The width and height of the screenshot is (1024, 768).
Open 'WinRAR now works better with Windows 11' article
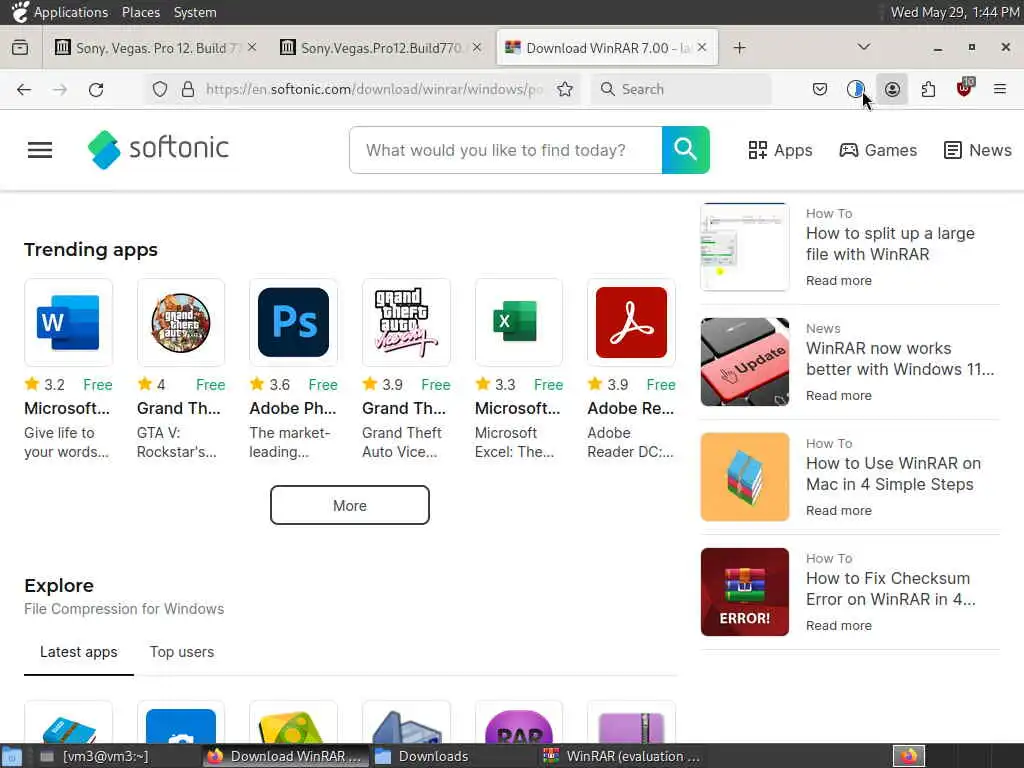click(900, 359)
